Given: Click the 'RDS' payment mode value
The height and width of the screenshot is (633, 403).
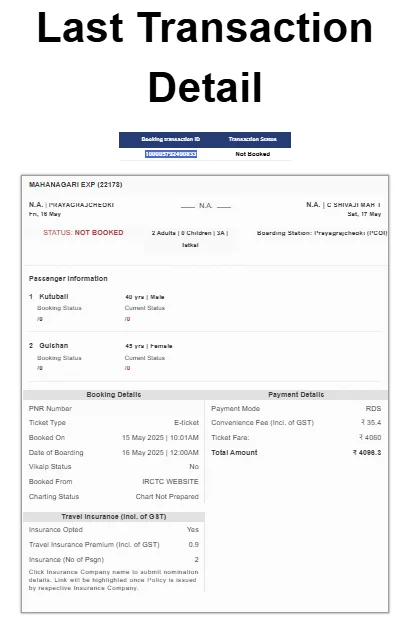Looking at the screenshot, I should pos(374,409).
